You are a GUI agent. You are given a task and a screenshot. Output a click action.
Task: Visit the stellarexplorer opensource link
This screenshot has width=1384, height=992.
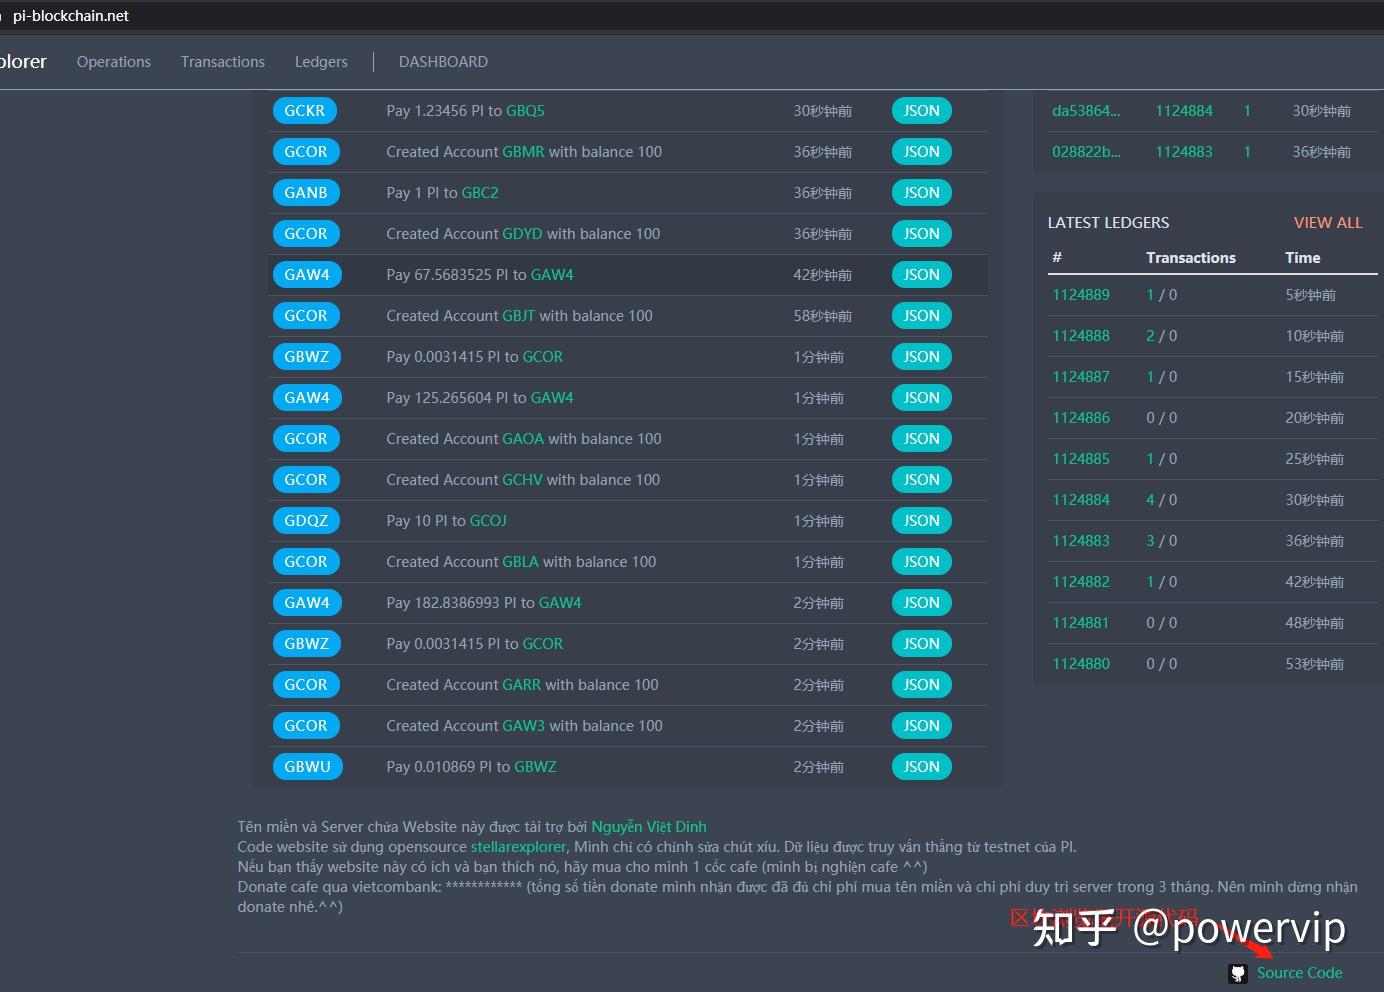(518, 847)
